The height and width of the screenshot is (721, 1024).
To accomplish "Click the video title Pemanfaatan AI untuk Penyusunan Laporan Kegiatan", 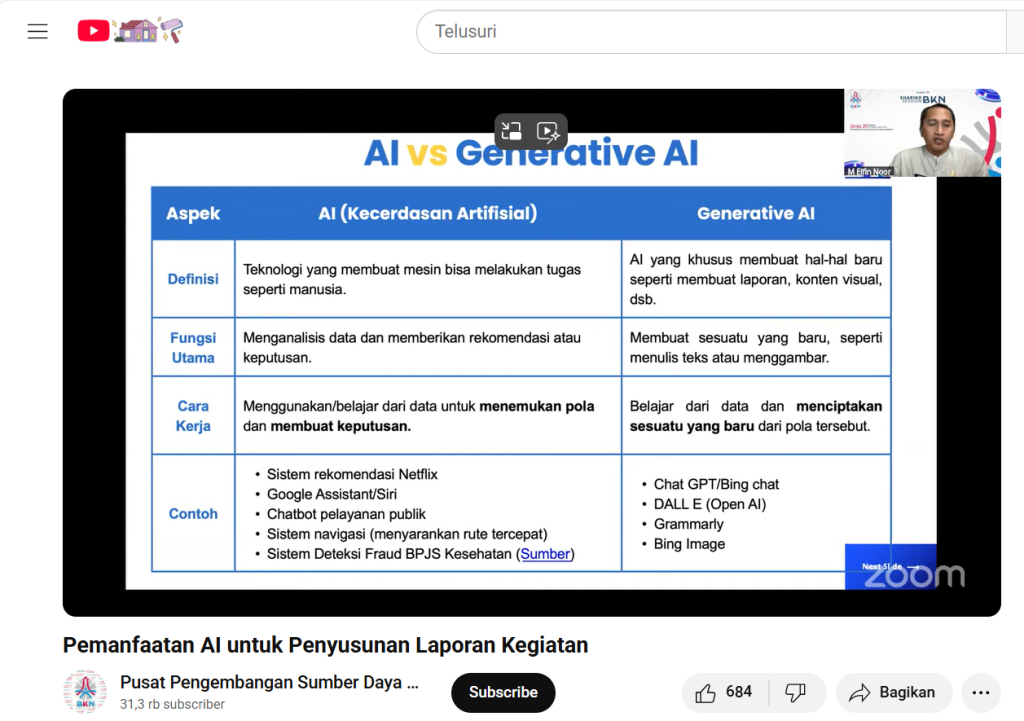I will click(325, 645).
